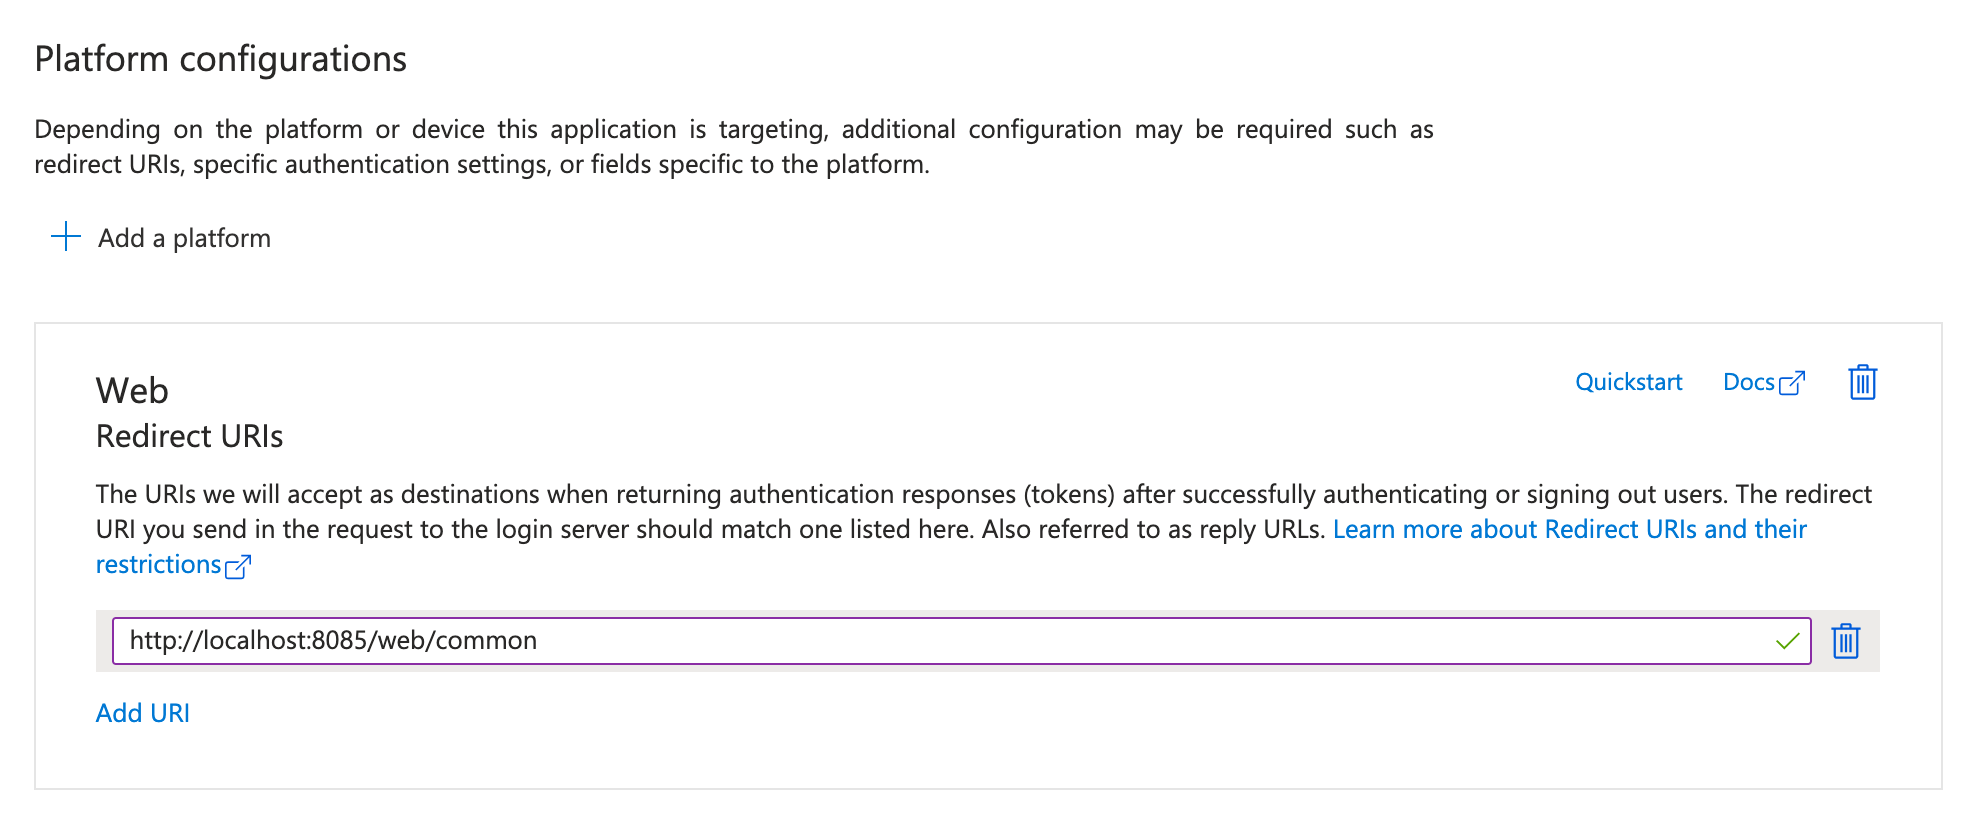Open the Learn more about Redirect URIs link
This screenshot has height=824, width=1974.
click(1569, 529)
